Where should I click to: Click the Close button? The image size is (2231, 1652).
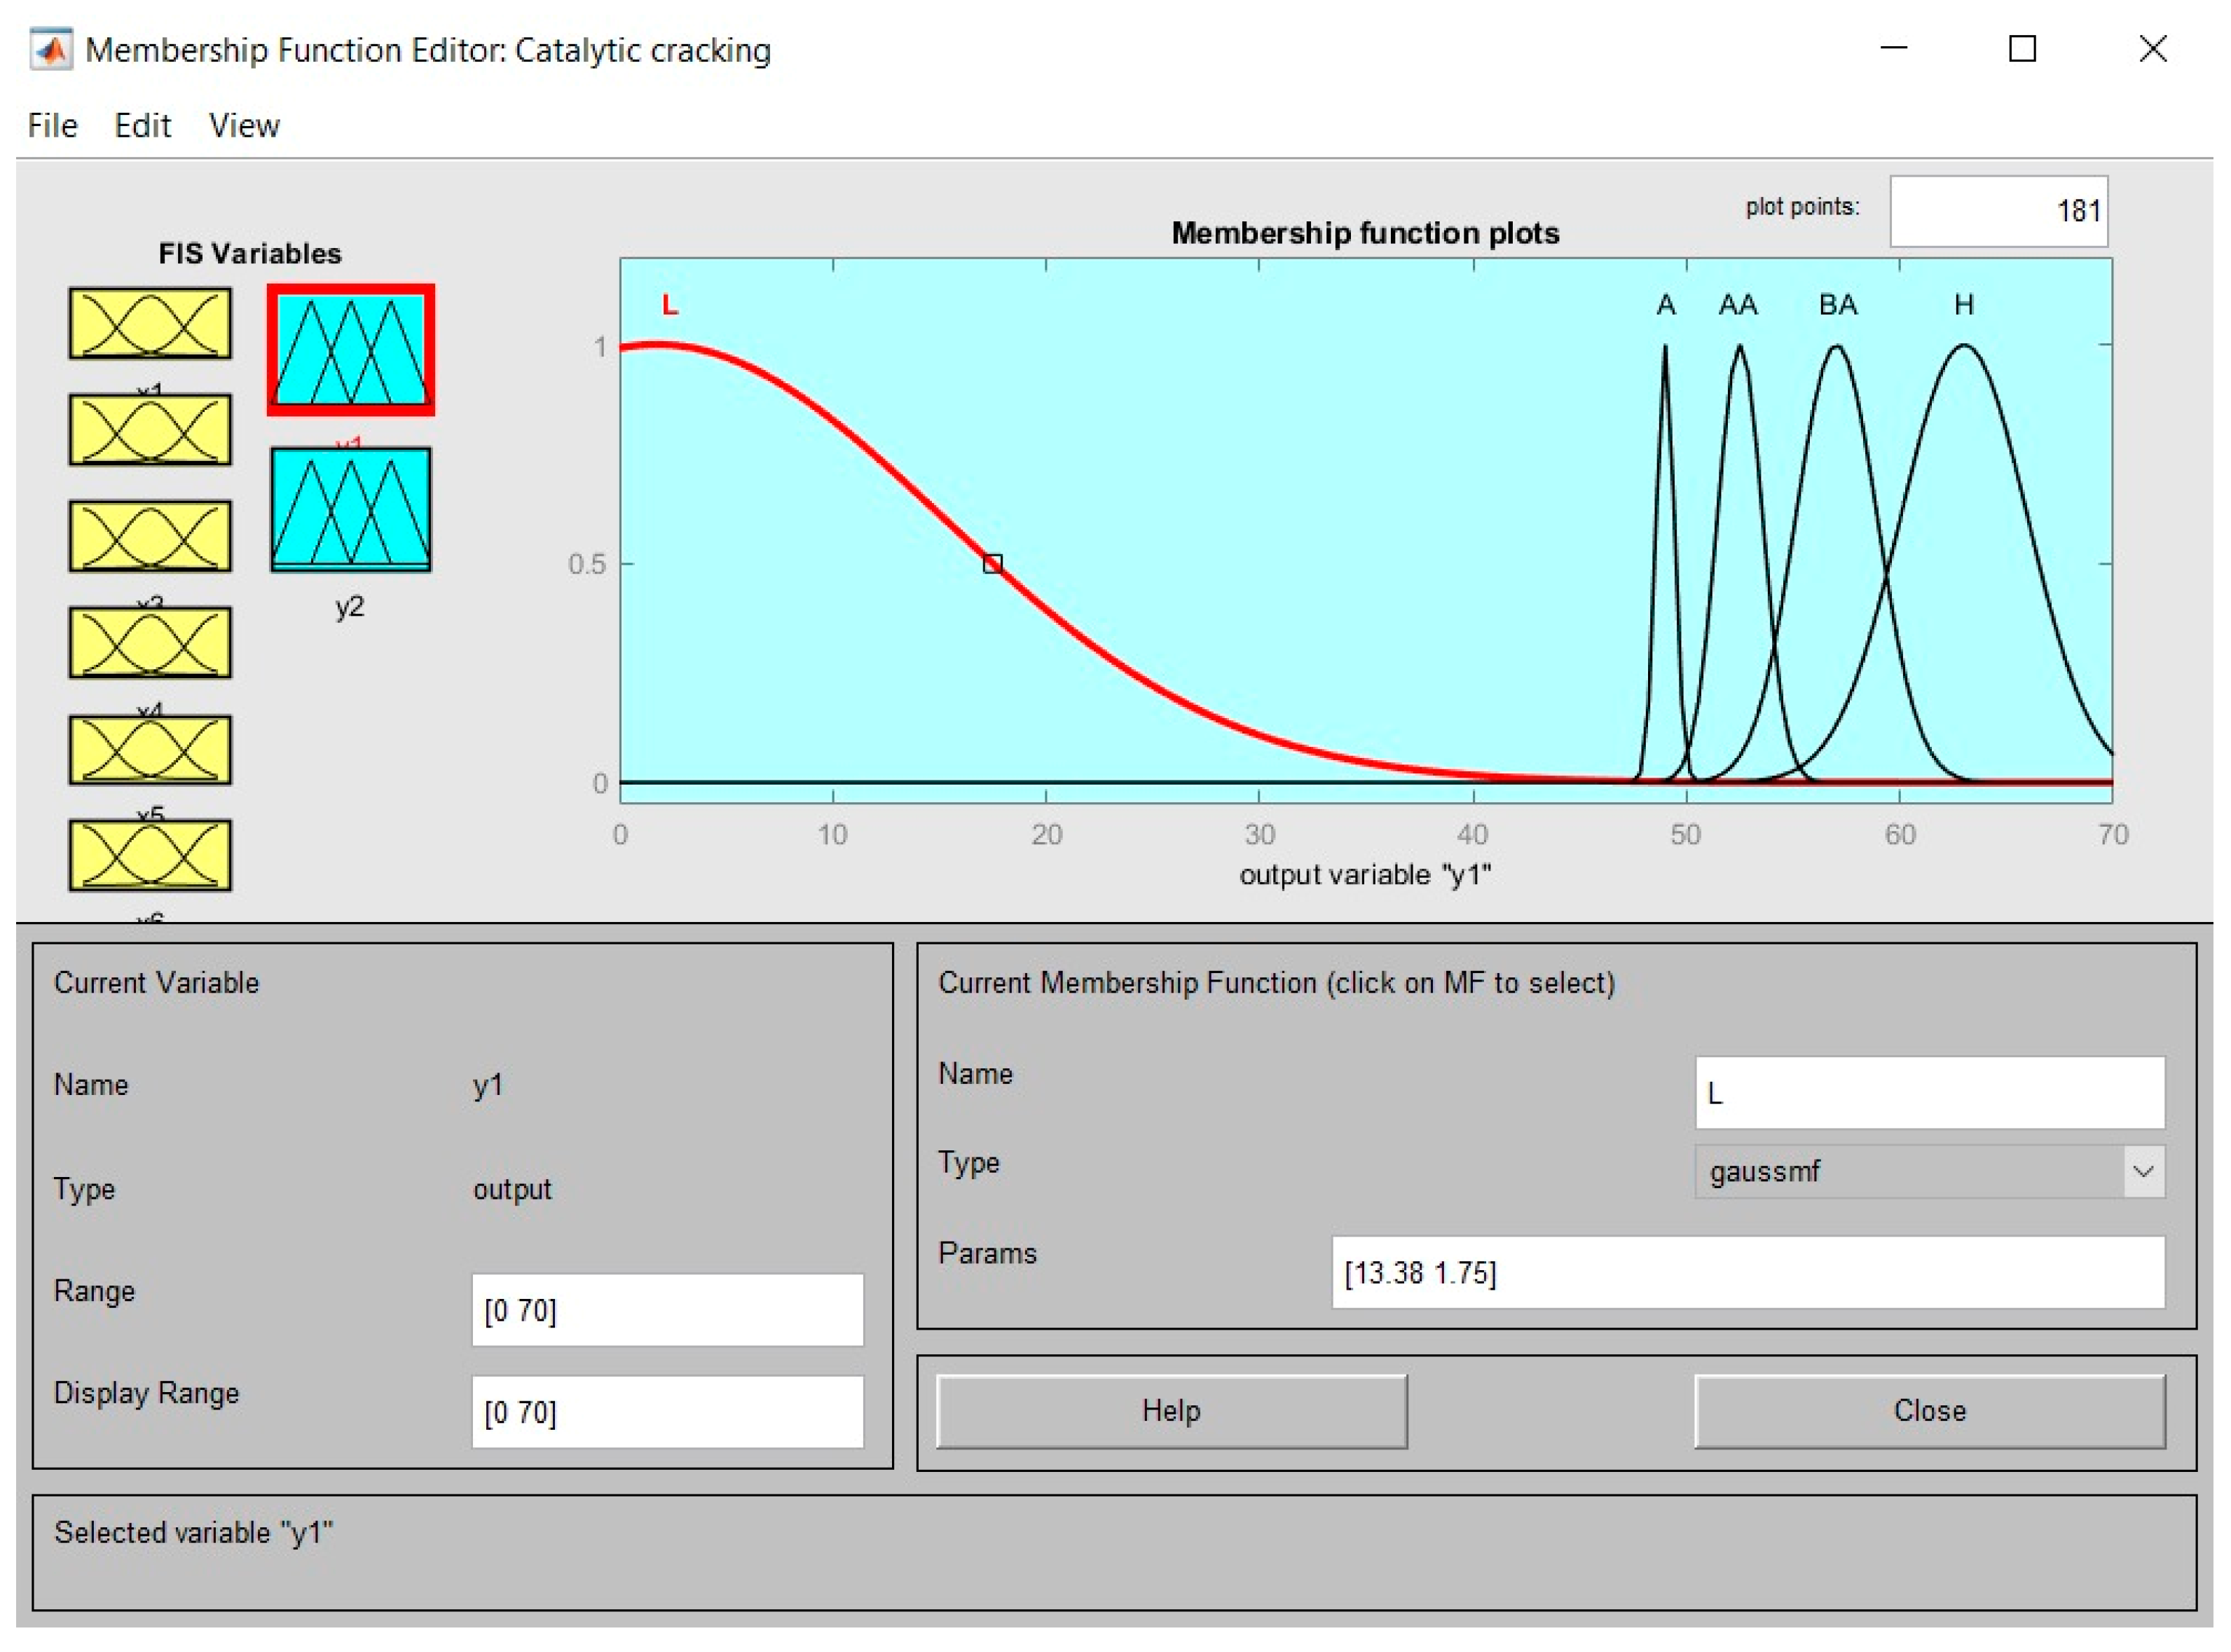click(x=1929, y=1411)
